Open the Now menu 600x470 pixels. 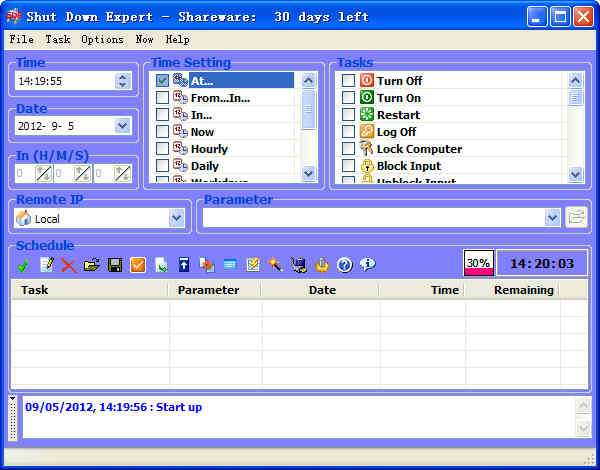point(145,39)
